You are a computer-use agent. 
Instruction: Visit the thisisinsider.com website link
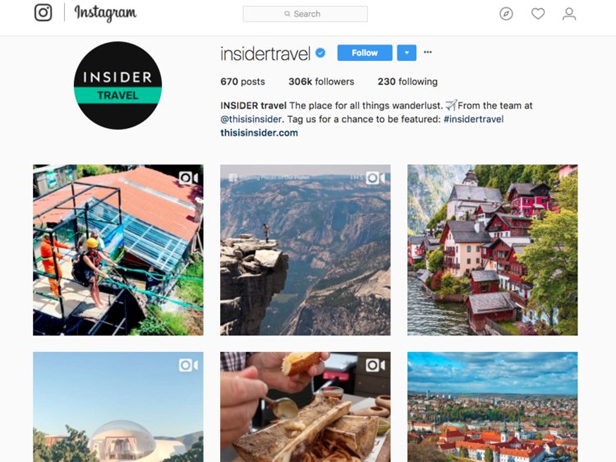point(259,133)
